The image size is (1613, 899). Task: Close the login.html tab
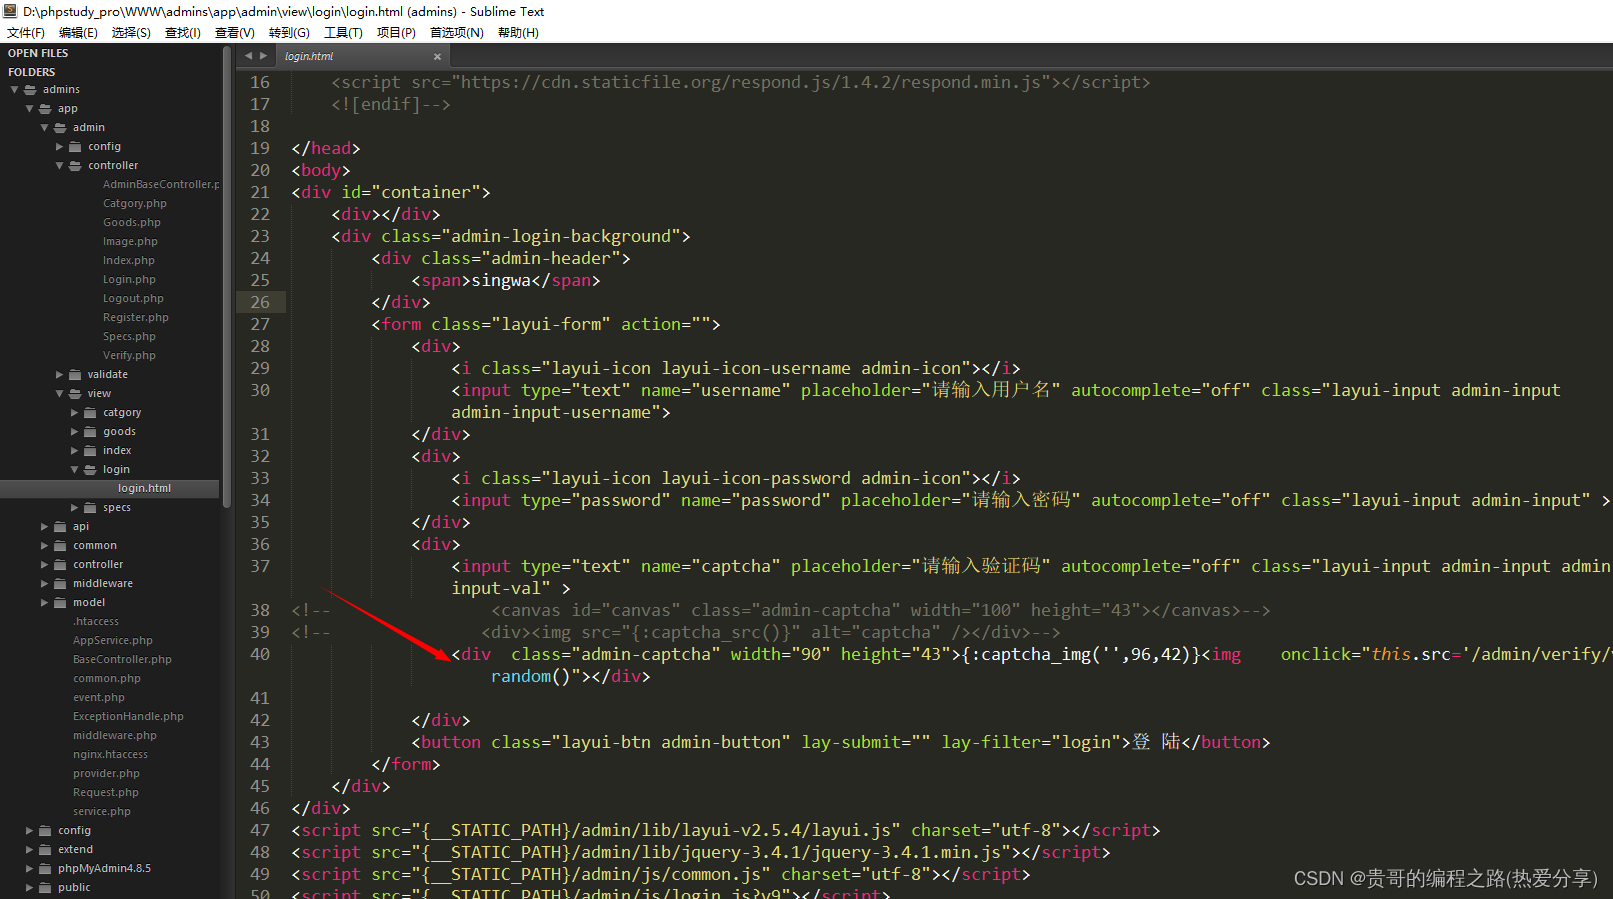point(437,57)
